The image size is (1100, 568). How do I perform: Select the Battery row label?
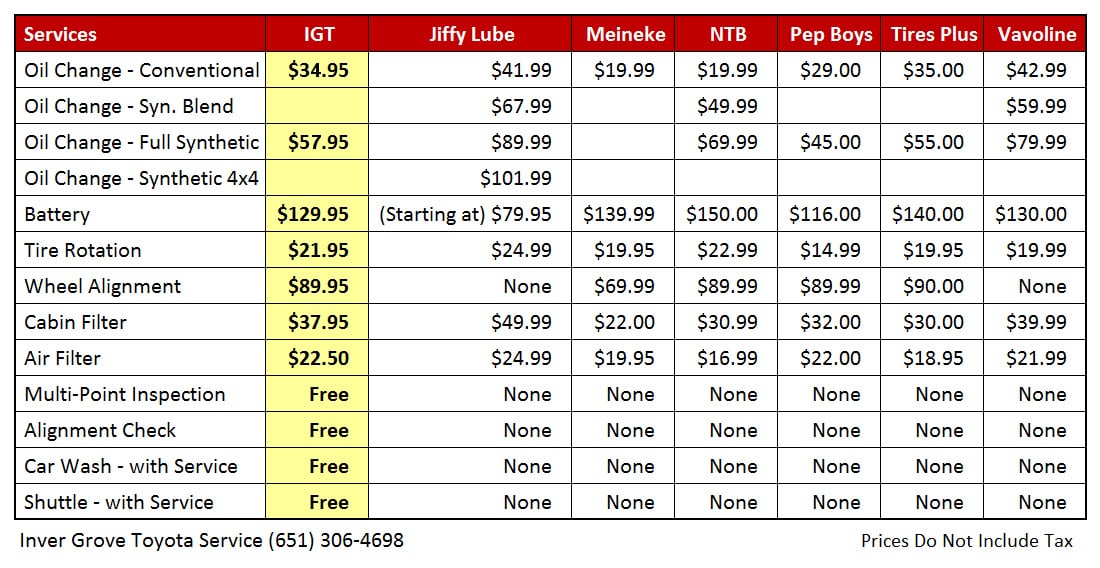(57, 214)
